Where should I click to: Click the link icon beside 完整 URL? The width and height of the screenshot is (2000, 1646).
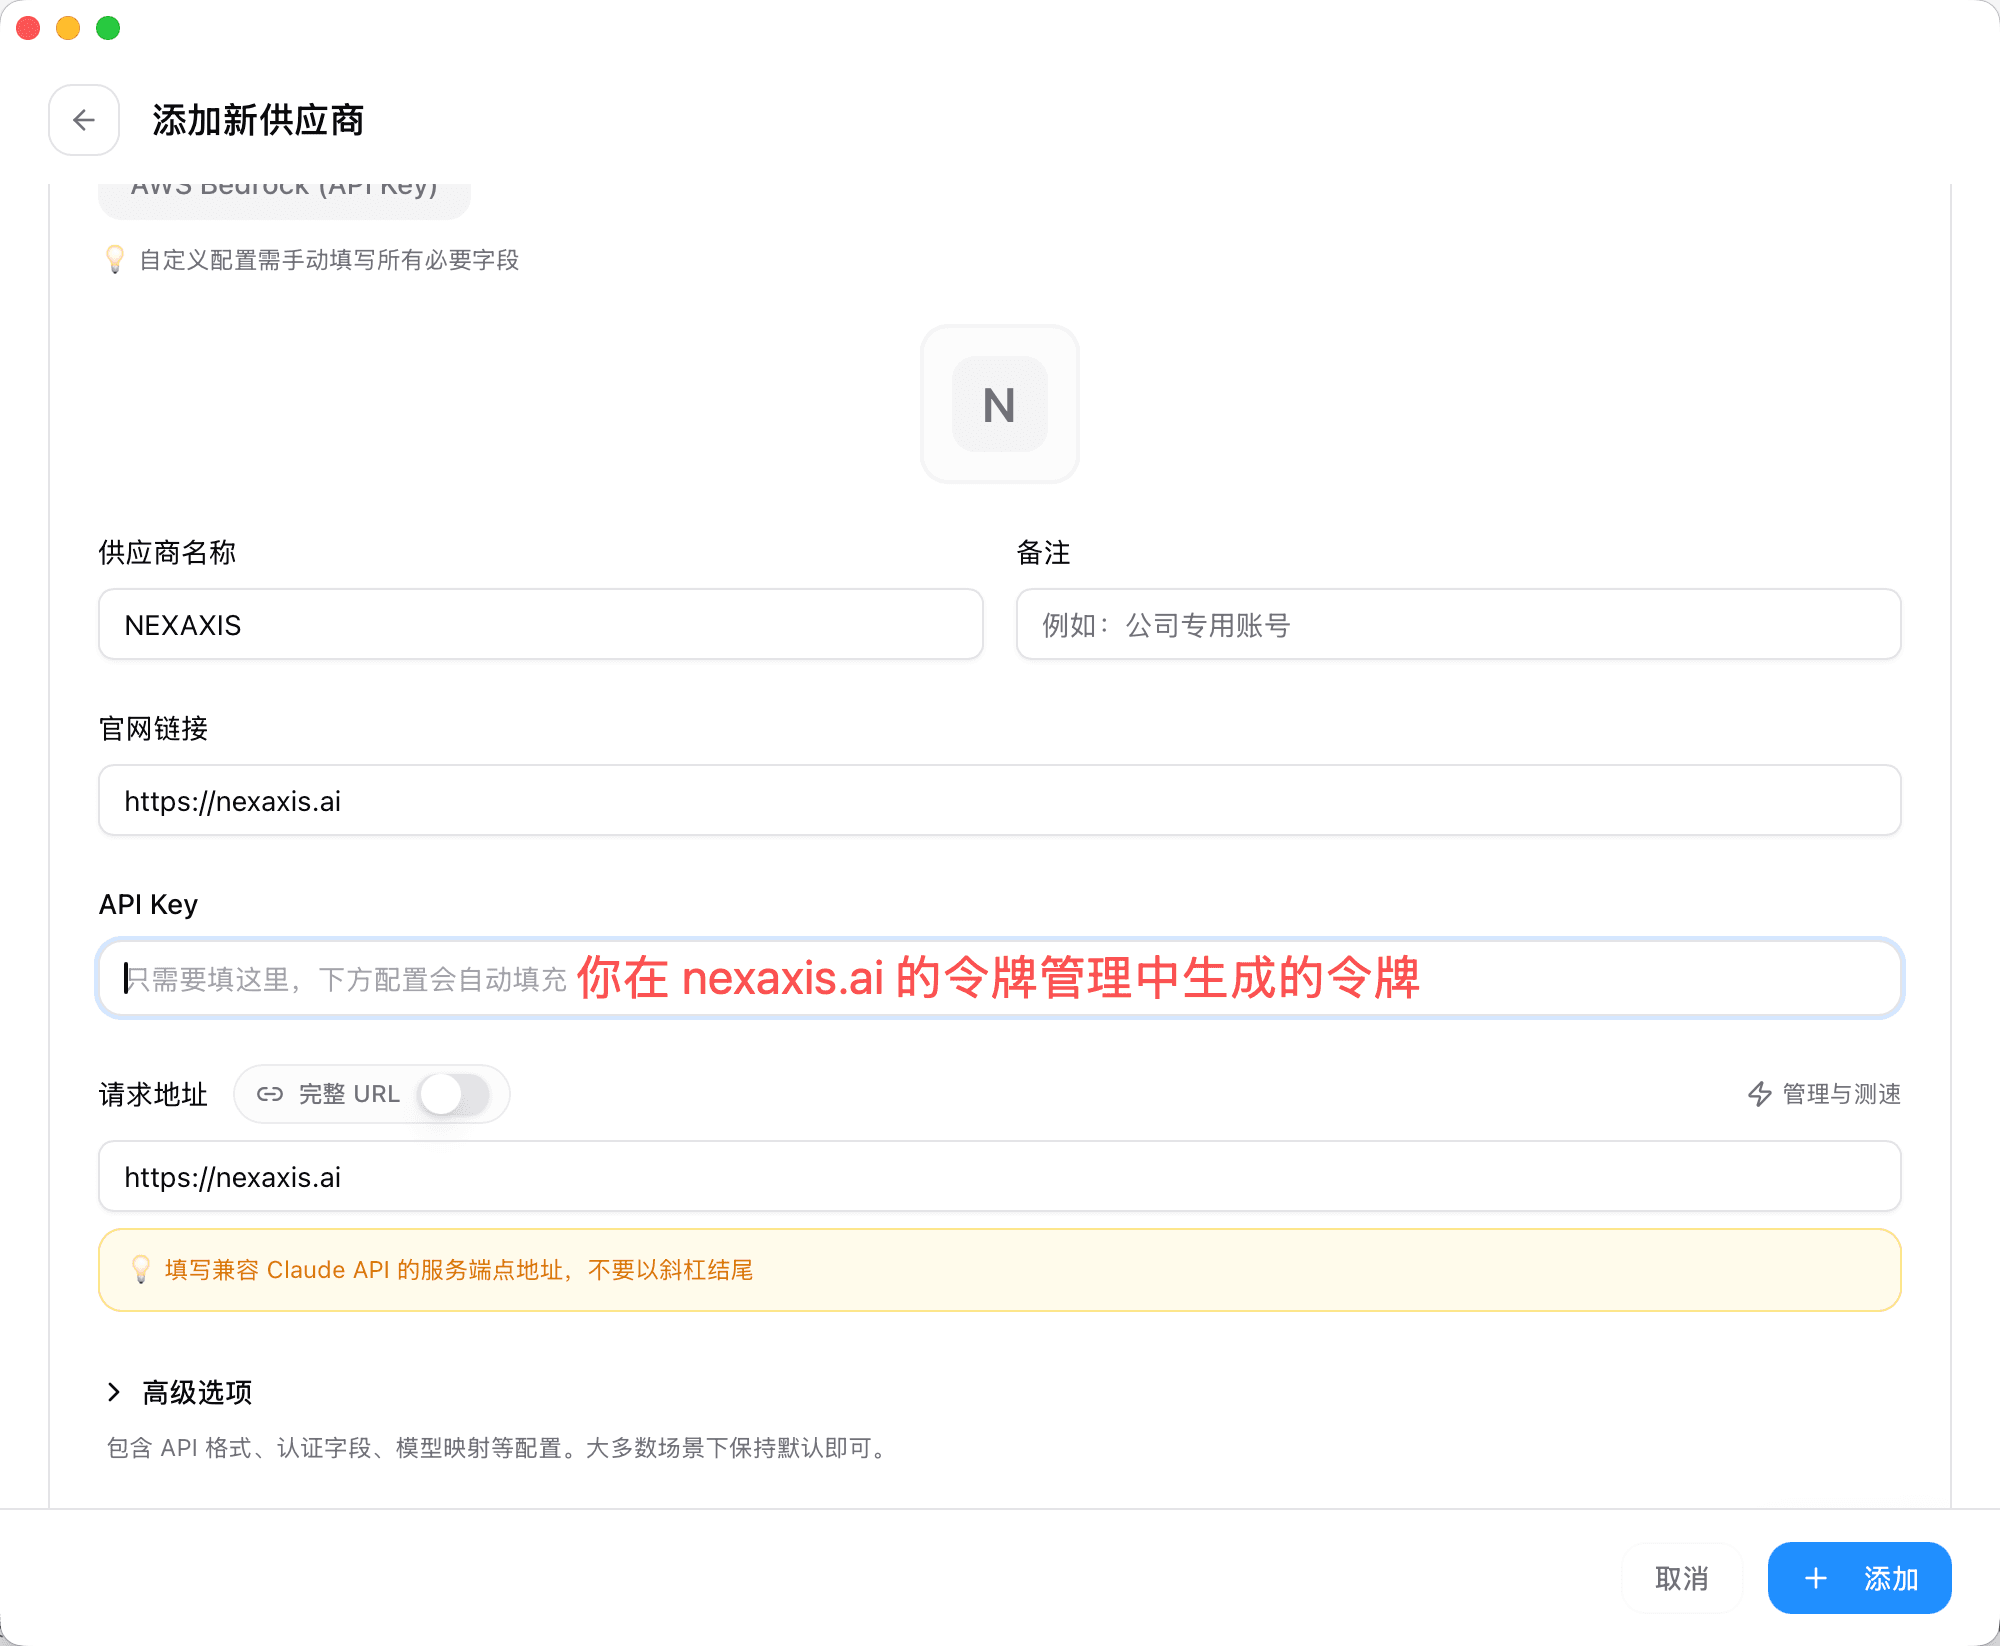270,1094
